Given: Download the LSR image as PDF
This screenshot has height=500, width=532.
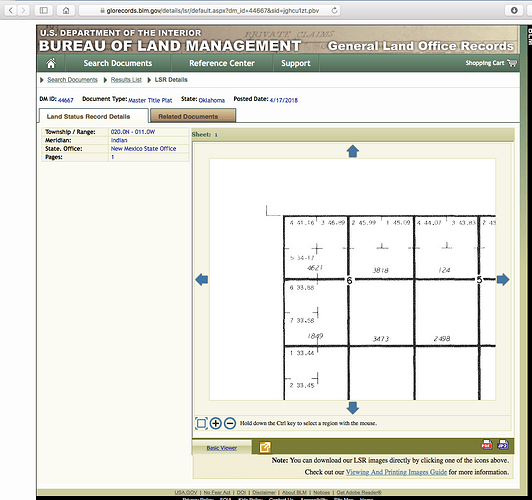Looking at the screenshot, I should click(486, 445).
